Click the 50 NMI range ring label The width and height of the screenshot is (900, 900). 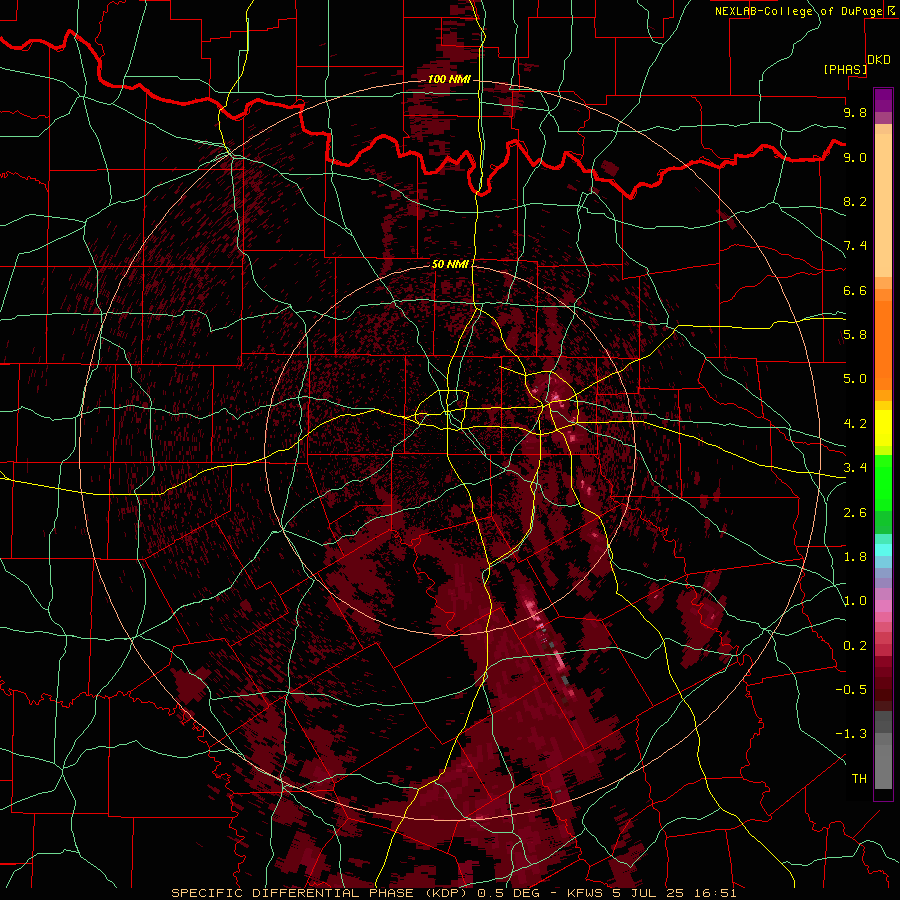(450, 264)
